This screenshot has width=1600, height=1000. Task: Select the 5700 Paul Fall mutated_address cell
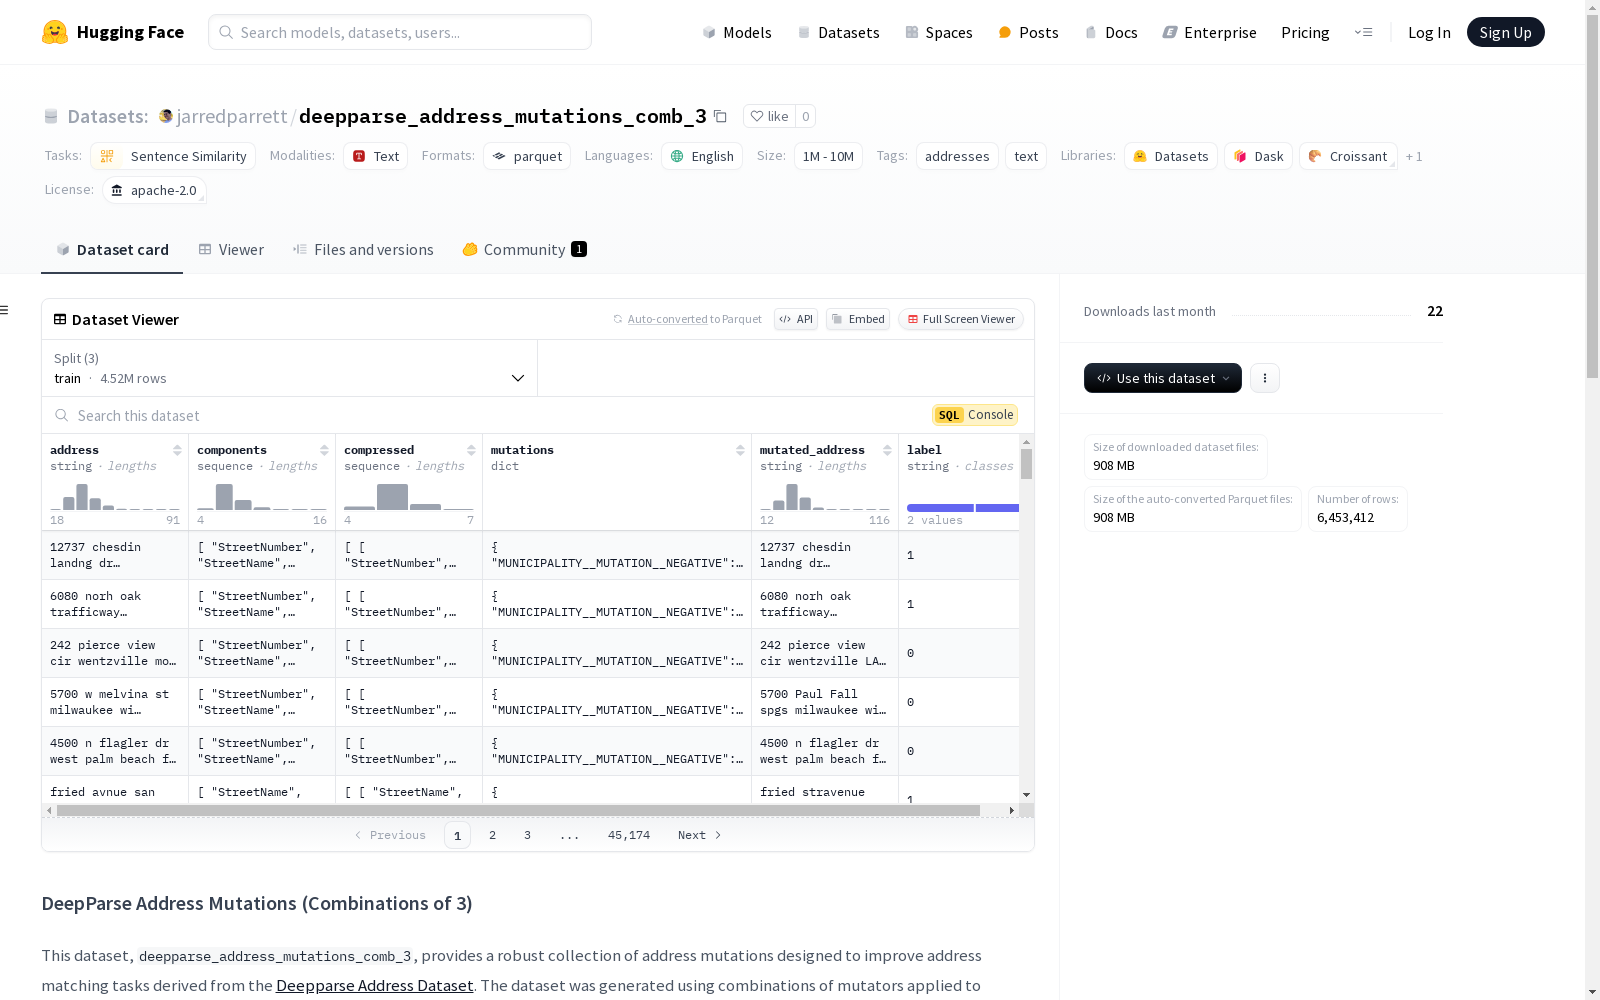[x=825, y=702]
